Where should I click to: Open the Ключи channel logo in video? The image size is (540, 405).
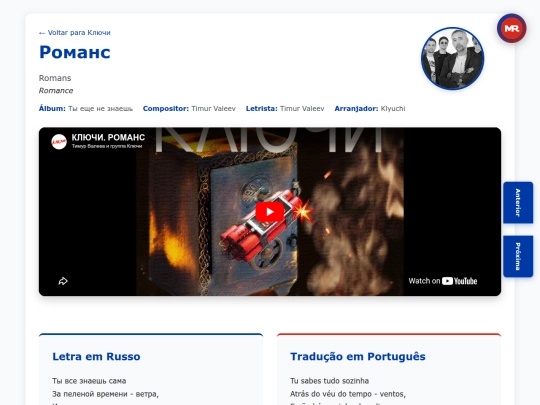pyautogui.click(x=59, y=142)
